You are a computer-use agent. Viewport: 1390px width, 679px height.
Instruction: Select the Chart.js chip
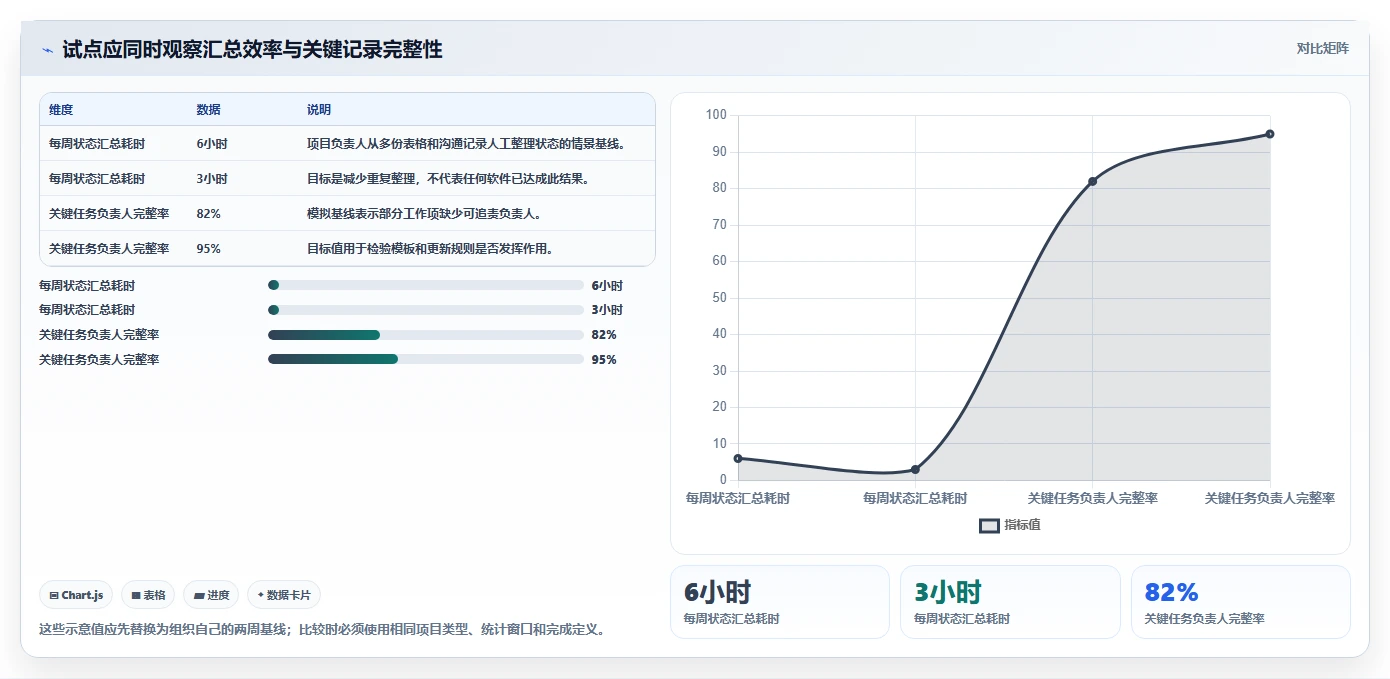pos(77,595)
